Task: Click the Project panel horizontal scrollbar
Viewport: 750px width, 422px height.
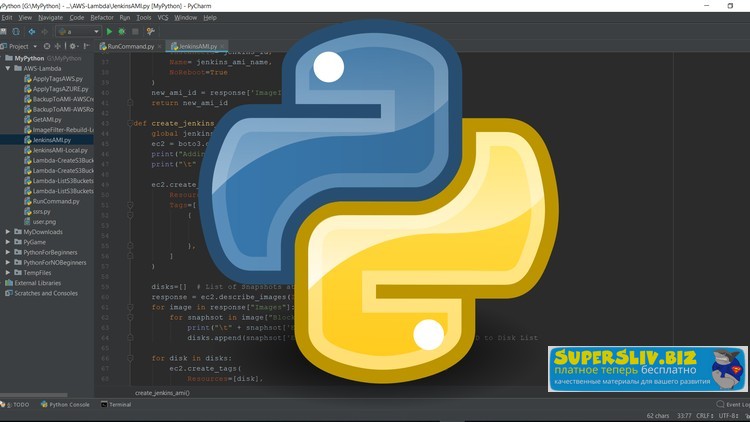Action: click(33, 395)
